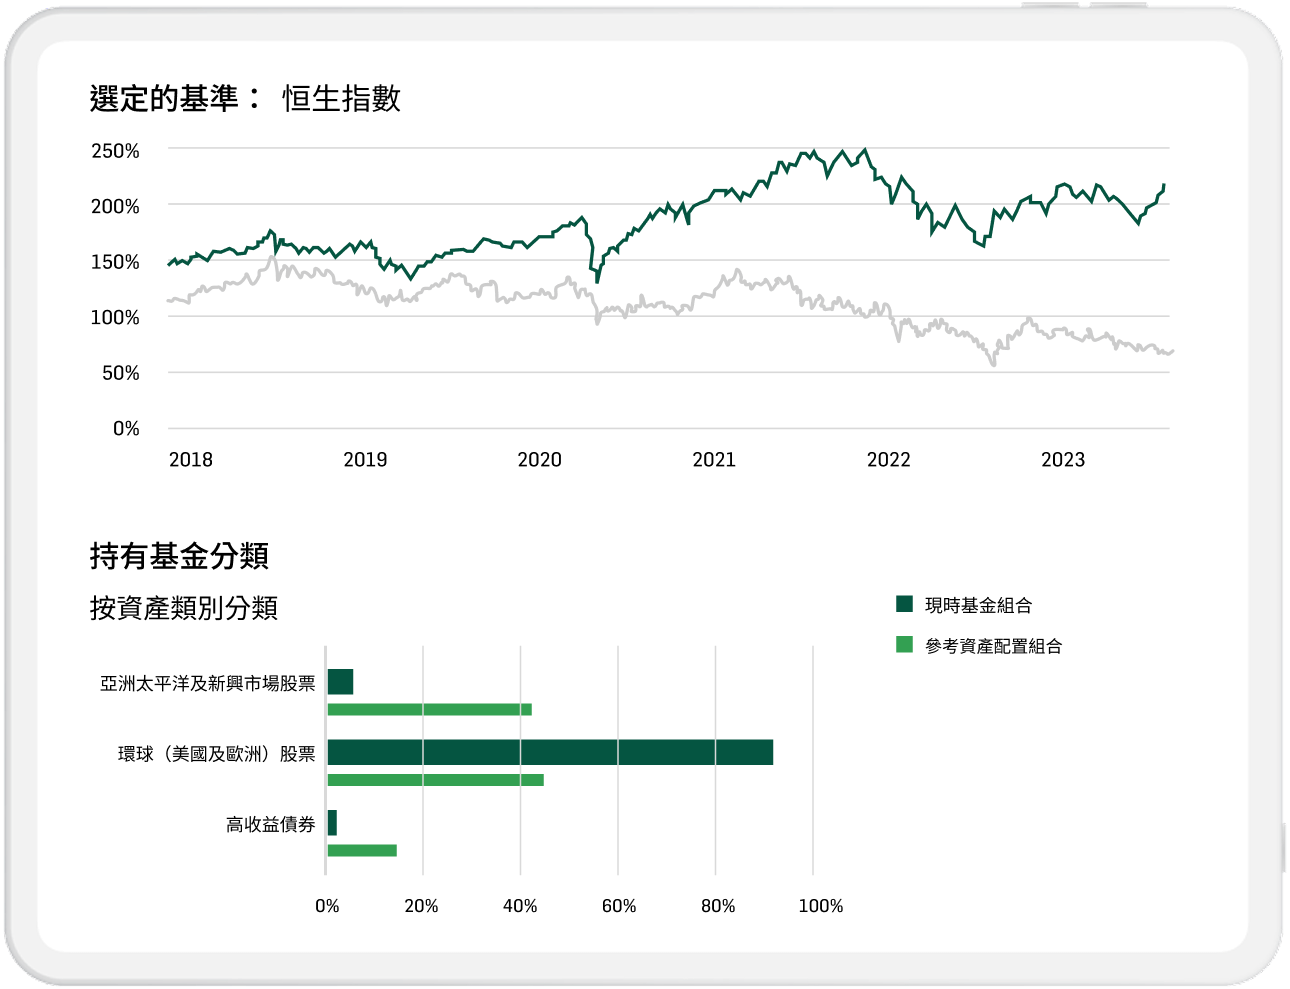Click the light green 高收益債券 reference bar

(x=362, y=851)
